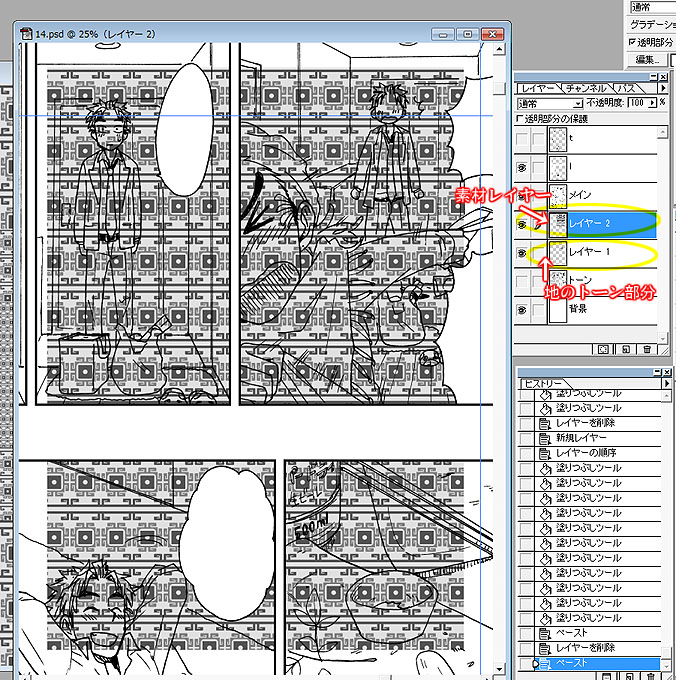
Task: Set history brush source box for 新規レイヤー
Action: 526,438
